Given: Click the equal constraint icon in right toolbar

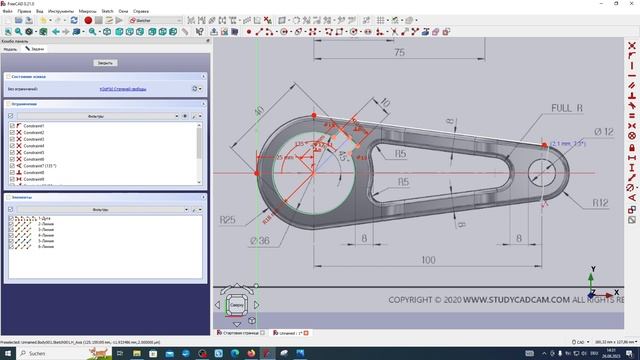Looking at the screenshot, I should 632,116.
